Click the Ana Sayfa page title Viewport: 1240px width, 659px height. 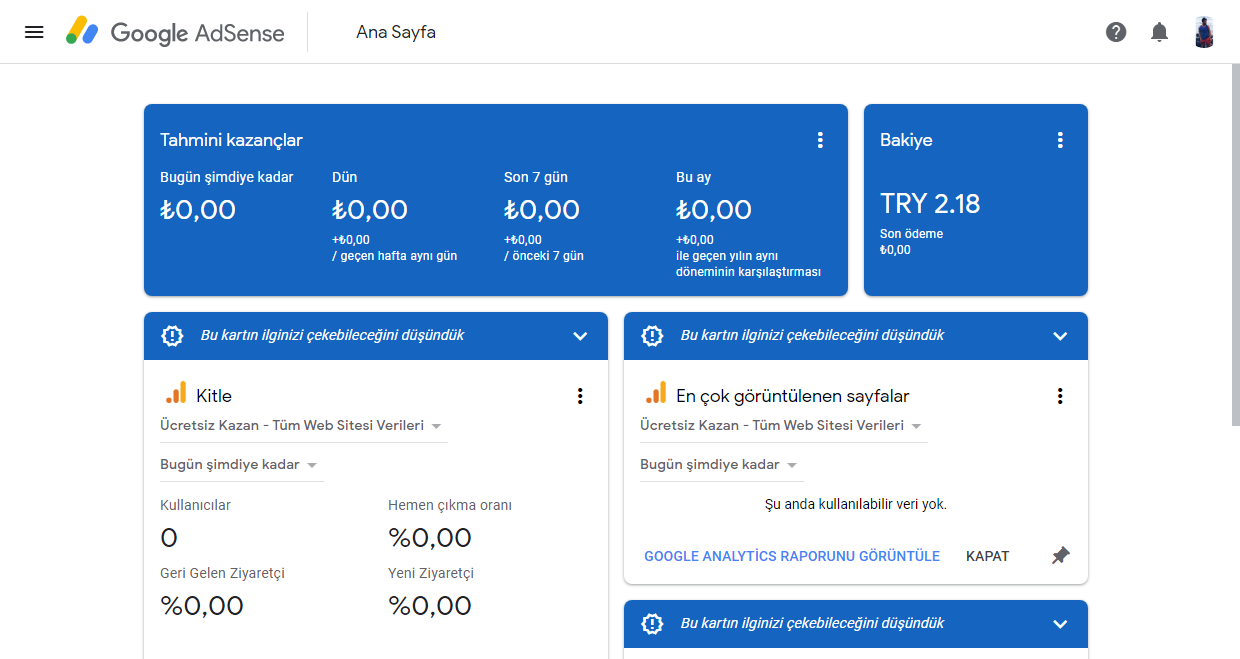[396, 32]
